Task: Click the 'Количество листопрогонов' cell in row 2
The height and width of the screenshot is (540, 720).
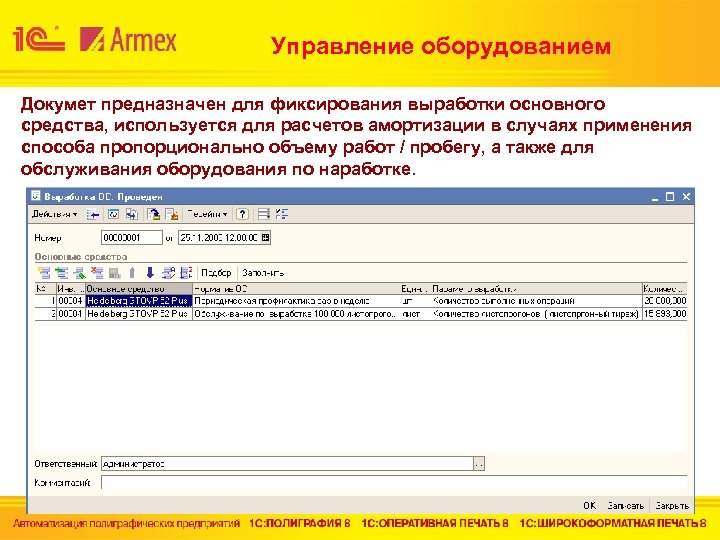Action: click(536, 314)
